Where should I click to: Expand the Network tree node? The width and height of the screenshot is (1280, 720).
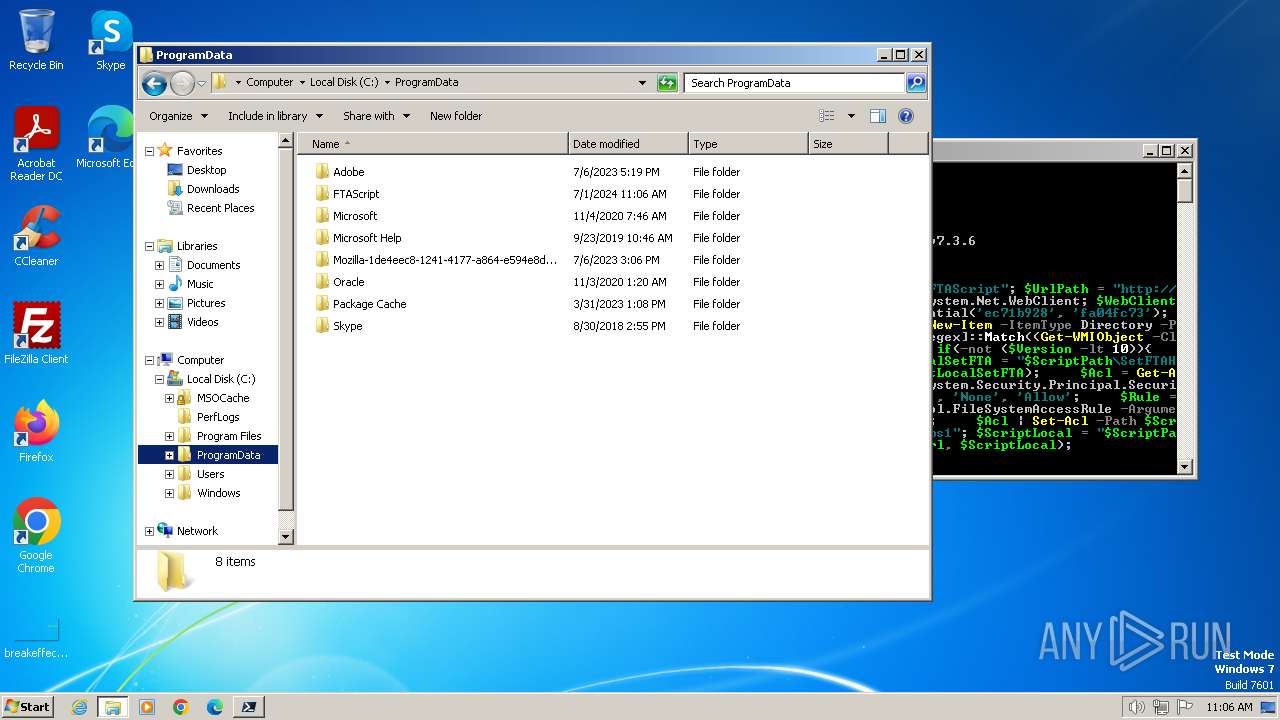(149, 531)
